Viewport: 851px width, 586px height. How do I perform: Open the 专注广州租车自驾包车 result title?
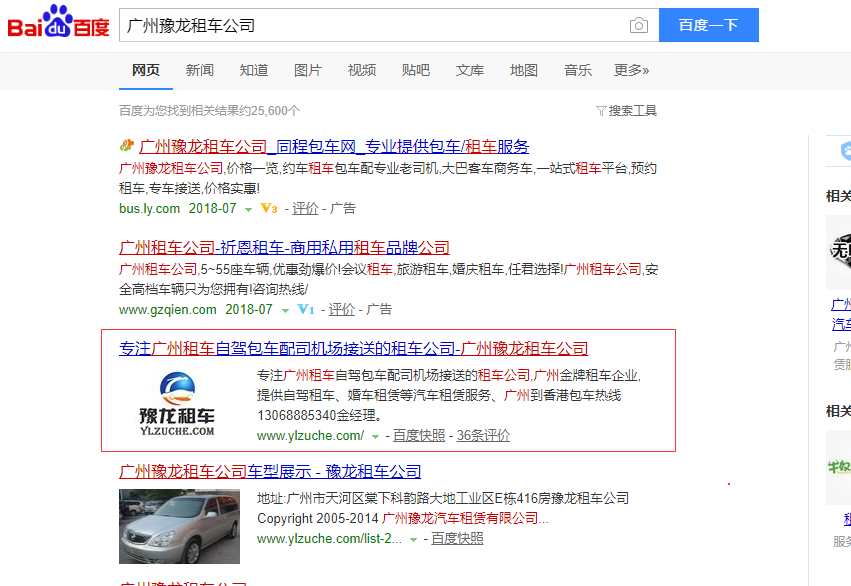(353, 348)
